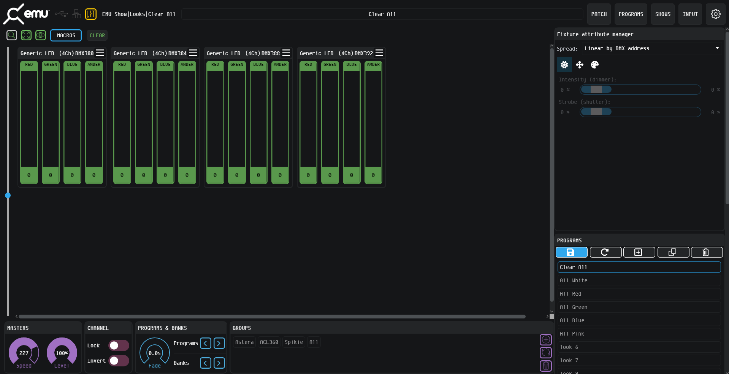The height and width of the screenshot is (374, 729).
Task: Open the Spread dropdown
Action: pos(651,48)
